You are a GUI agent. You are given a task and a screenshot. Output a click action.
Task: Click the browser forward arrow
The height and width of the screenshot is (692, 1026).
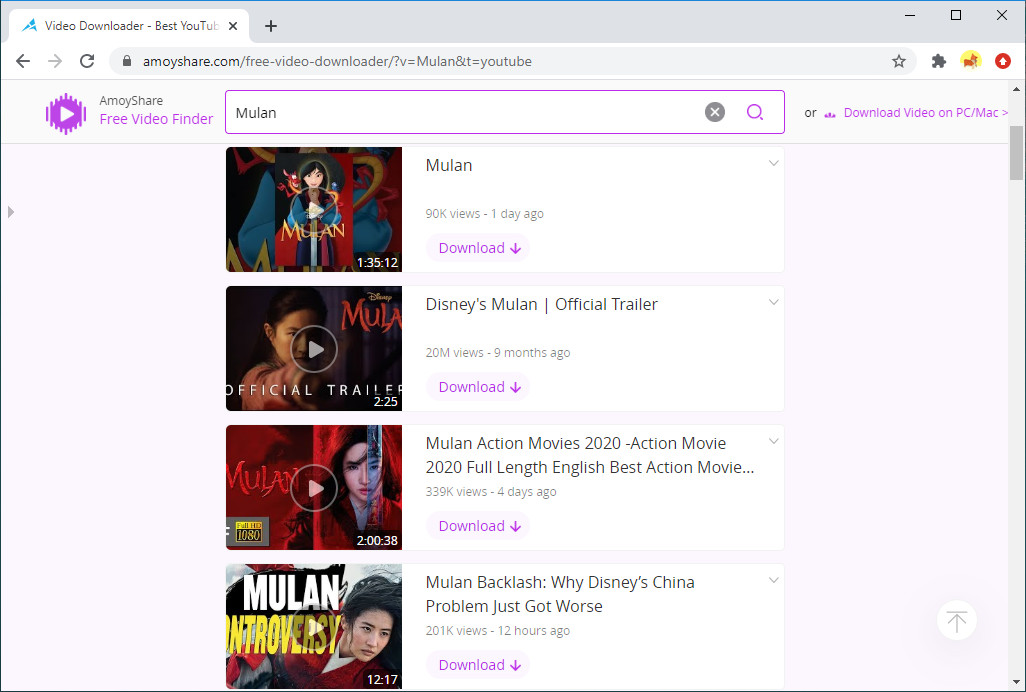[55, 61]
